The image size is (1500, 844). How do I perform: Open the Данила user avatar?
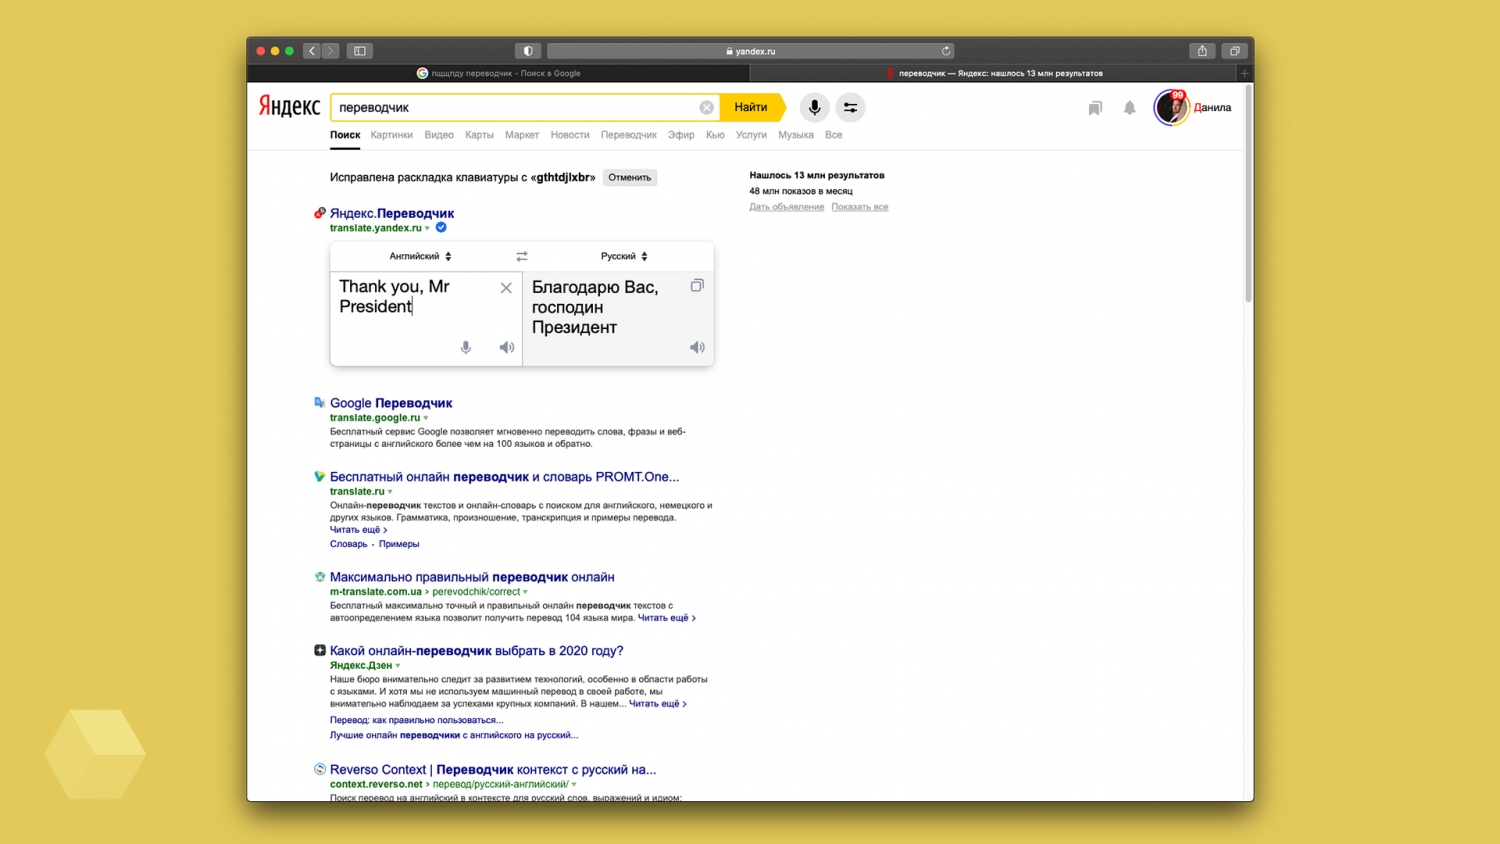click(x=1171, y=107)
